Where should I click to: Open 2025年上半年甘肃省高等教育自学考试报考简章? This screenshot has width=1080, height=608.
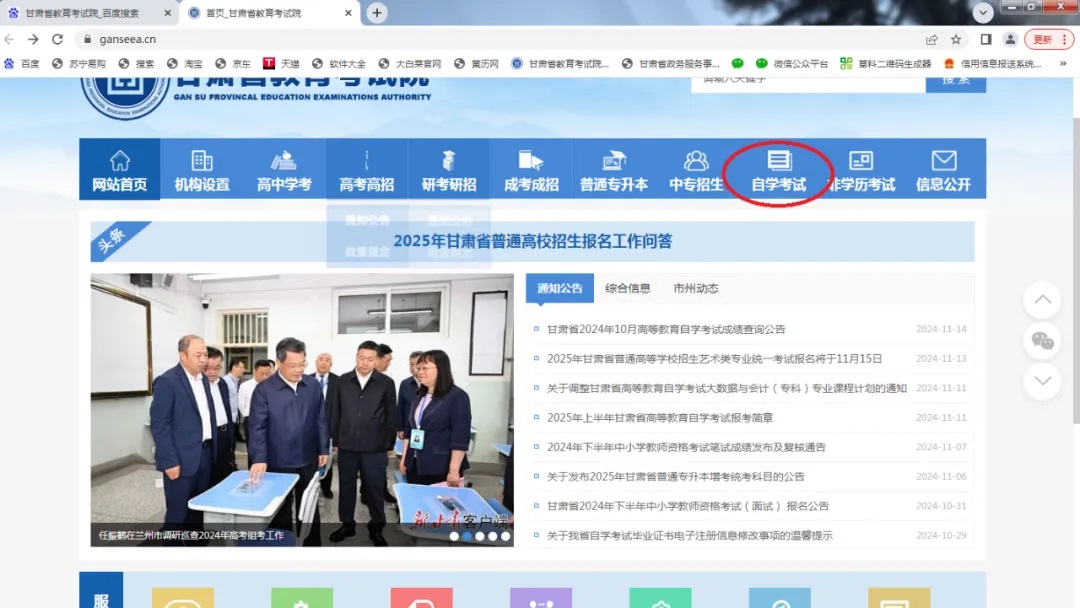[x=660, y=417]
